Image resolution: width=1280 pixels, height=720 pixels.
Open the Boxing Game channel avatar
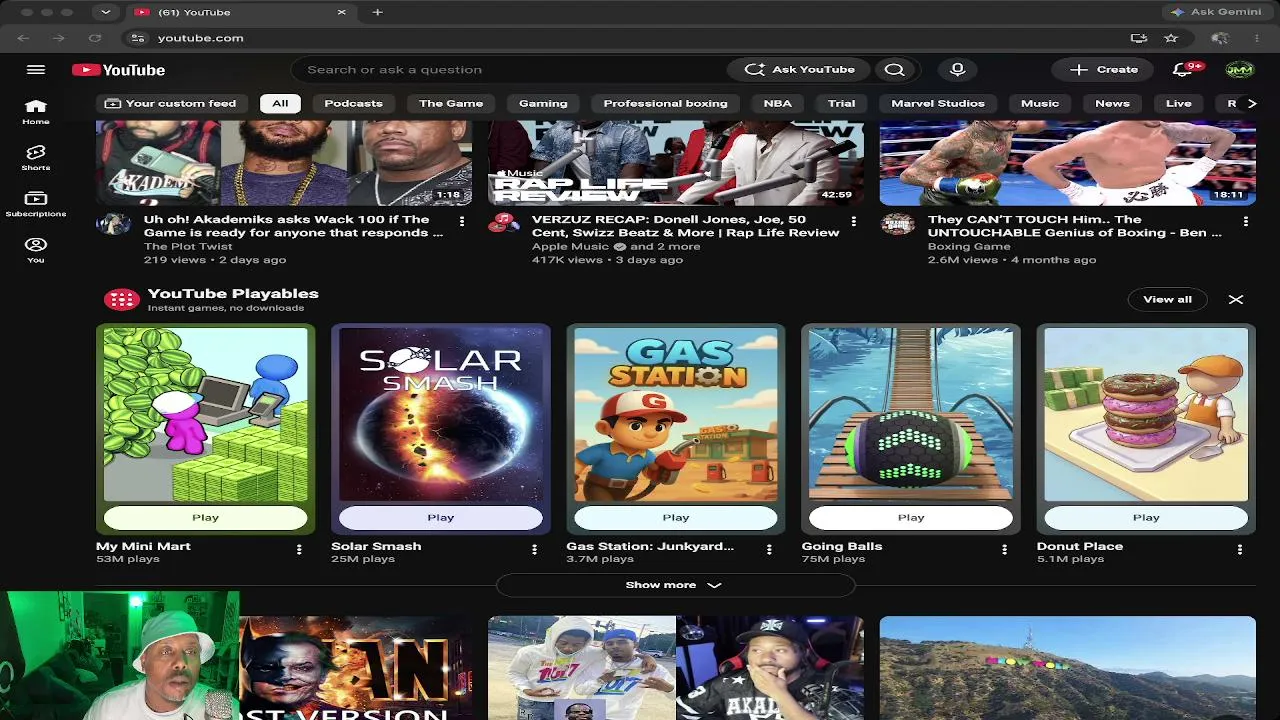[897, 224]
